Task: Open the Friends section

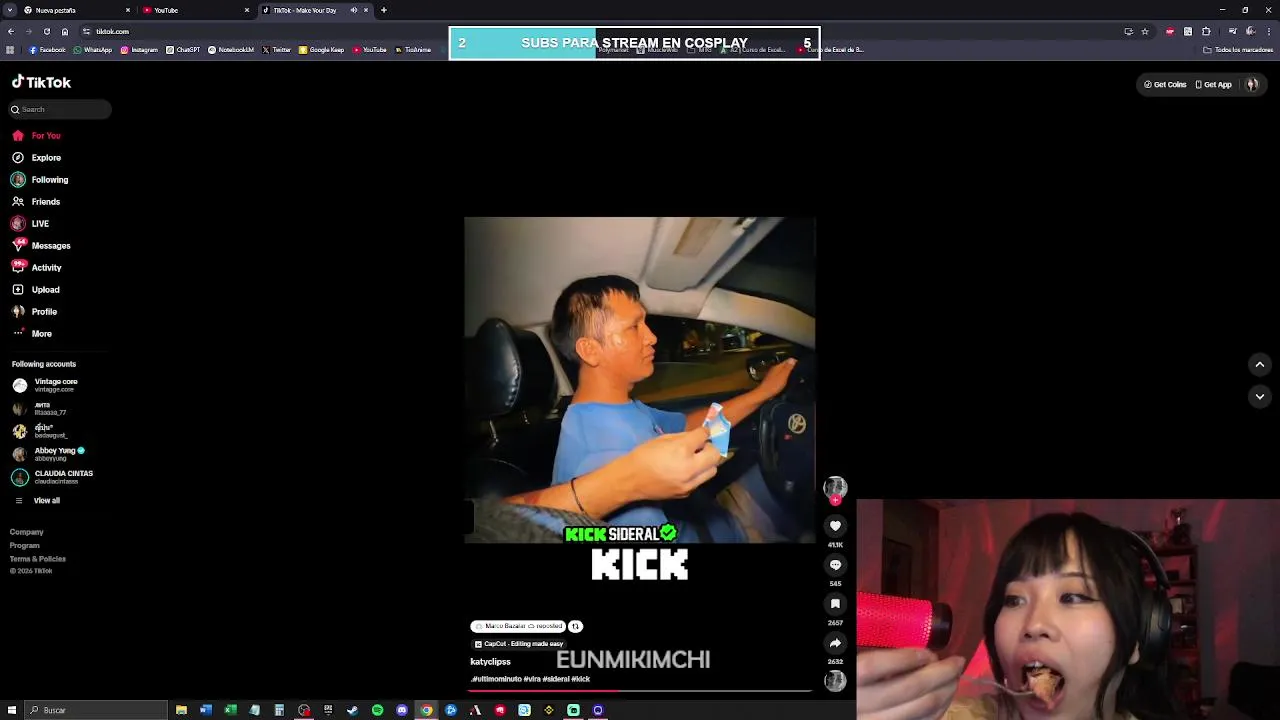Action: (x=36, y=201)
